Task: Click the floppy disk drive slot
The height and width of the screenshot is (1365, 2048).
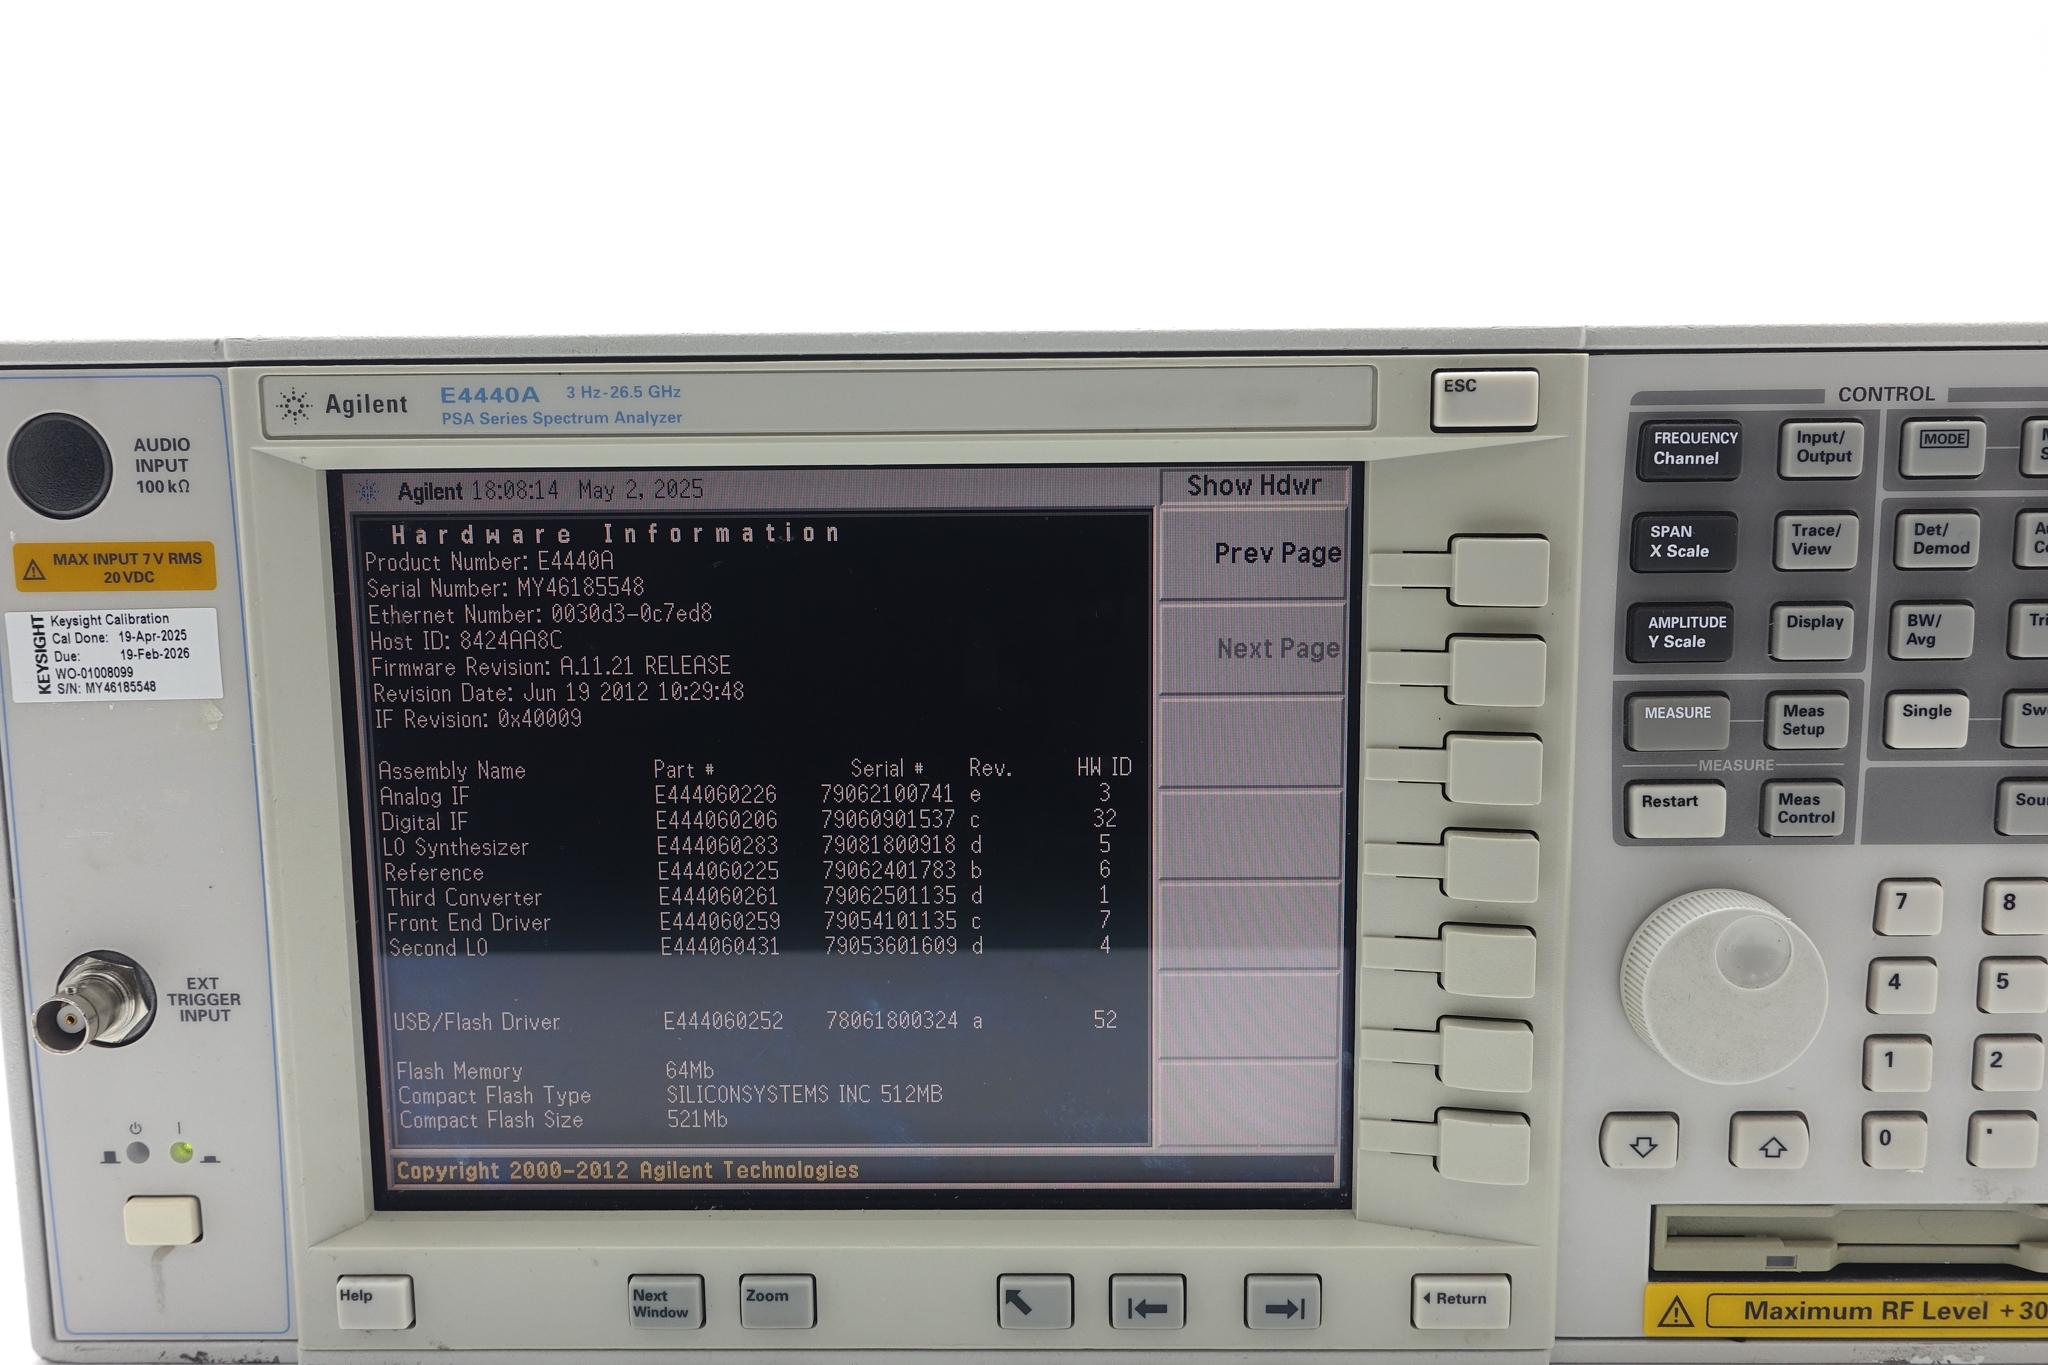Action: click(1848, 1241)
